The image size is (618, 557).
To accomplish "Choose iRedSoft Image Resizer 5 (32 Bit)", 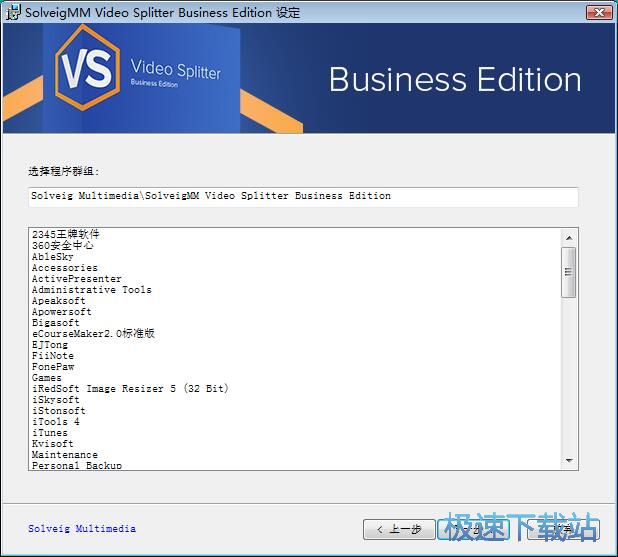I will pyautogui.click(x=130, y=389).
